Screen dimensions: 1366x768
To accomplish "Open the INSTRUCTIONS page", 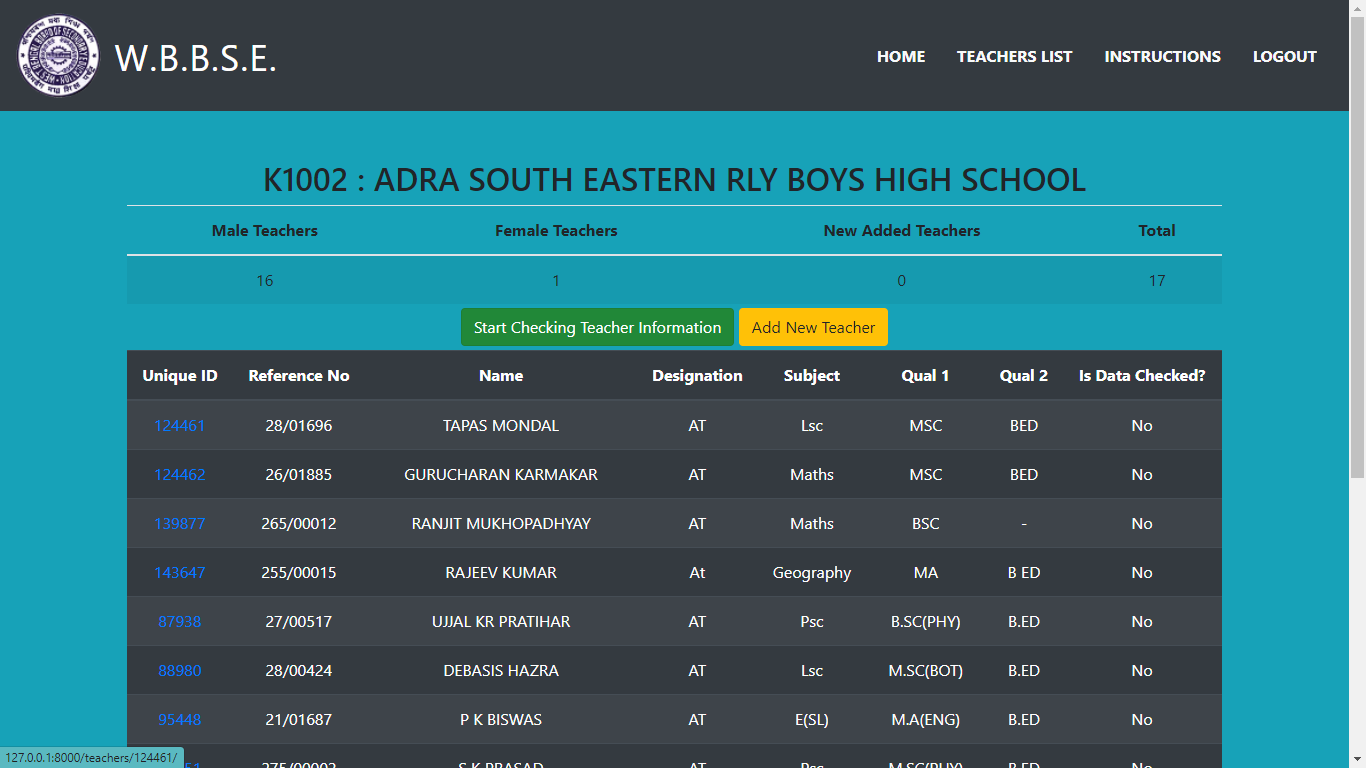I will (1162, 57).
